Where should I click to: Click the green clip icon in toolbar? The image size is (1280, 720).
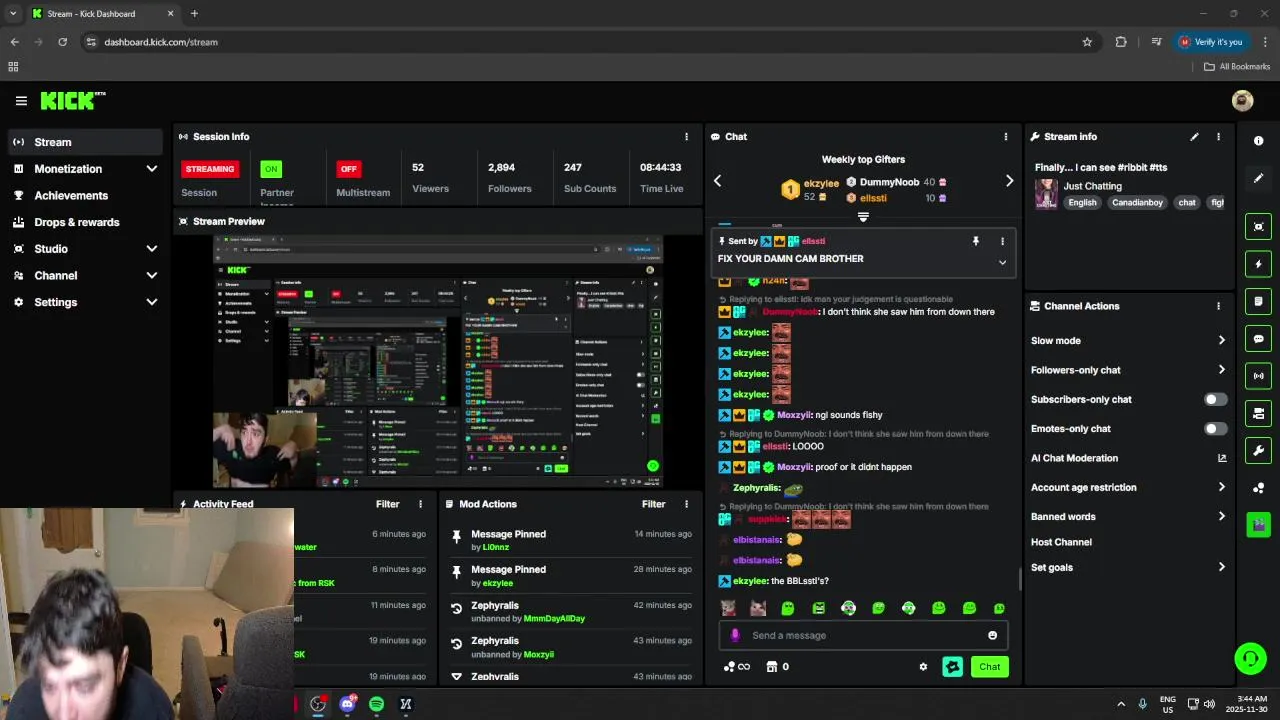pos(1259,524)
